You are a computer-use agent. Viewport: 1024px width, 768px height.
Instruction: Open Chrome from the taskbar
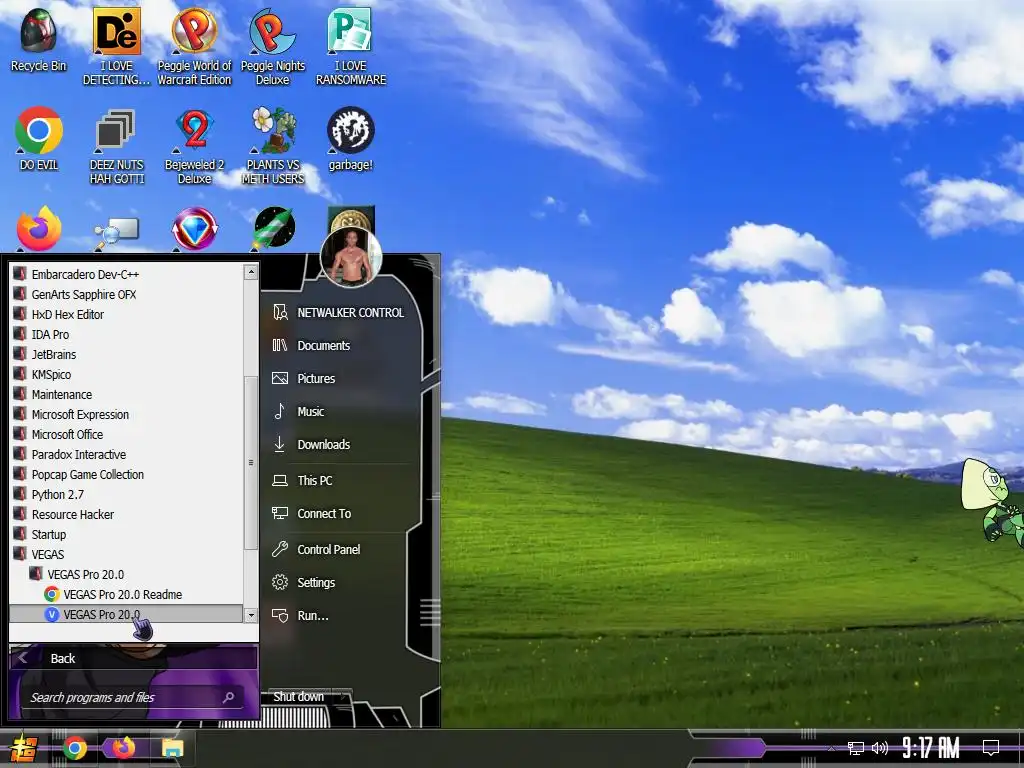(x=74, y=748)
